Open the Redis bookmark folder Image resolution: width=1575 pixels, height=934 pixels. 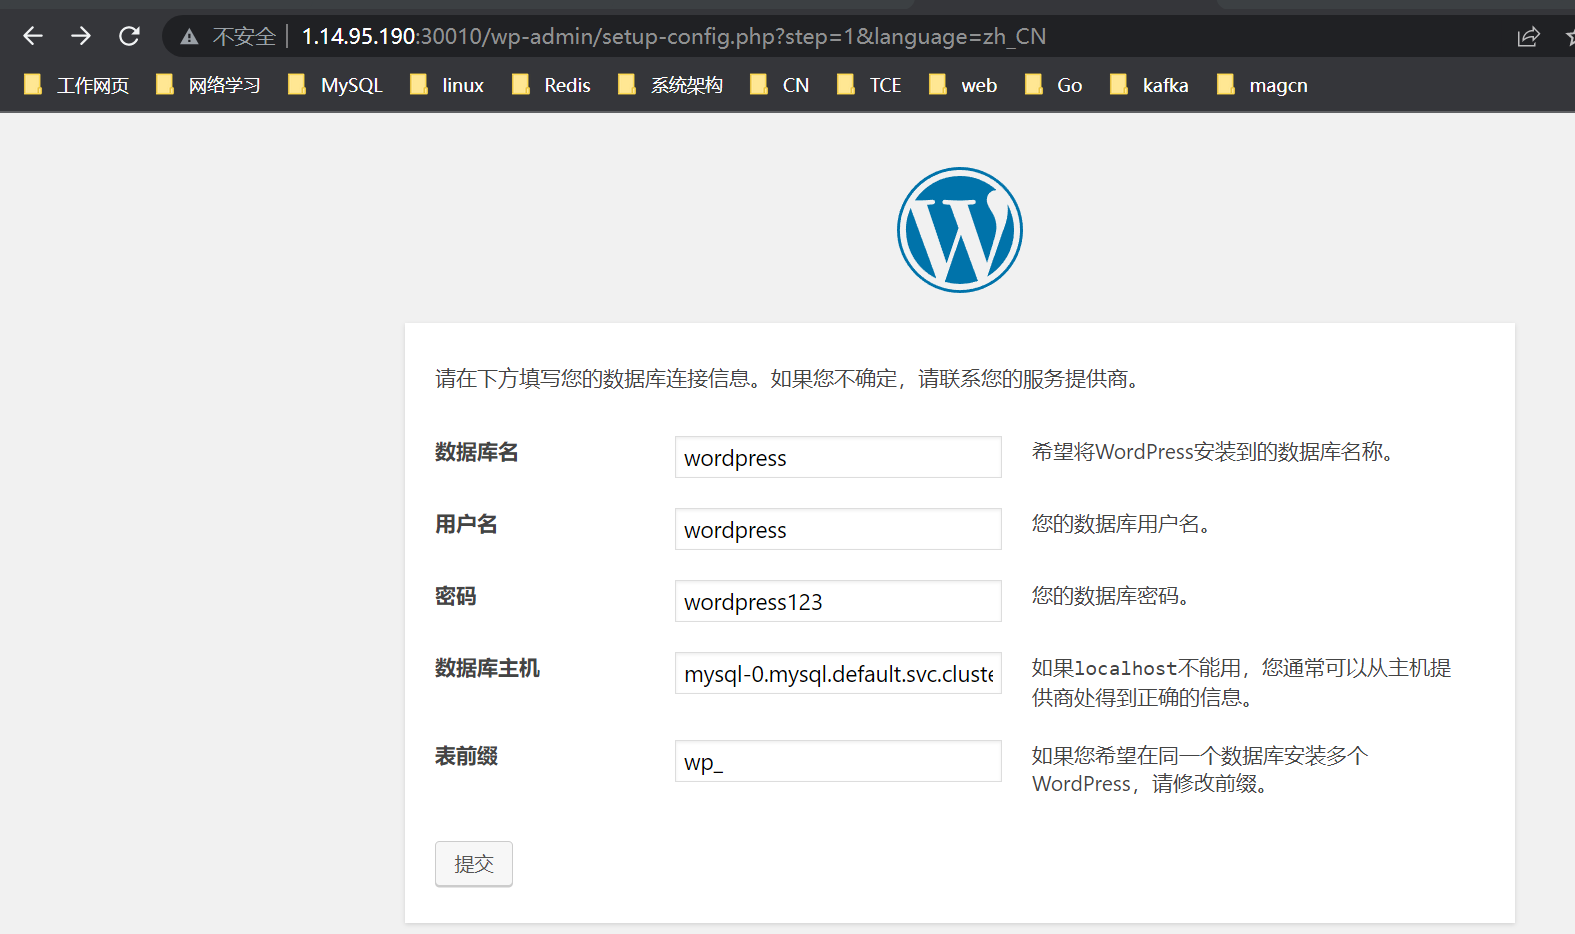tap(551, 85)
